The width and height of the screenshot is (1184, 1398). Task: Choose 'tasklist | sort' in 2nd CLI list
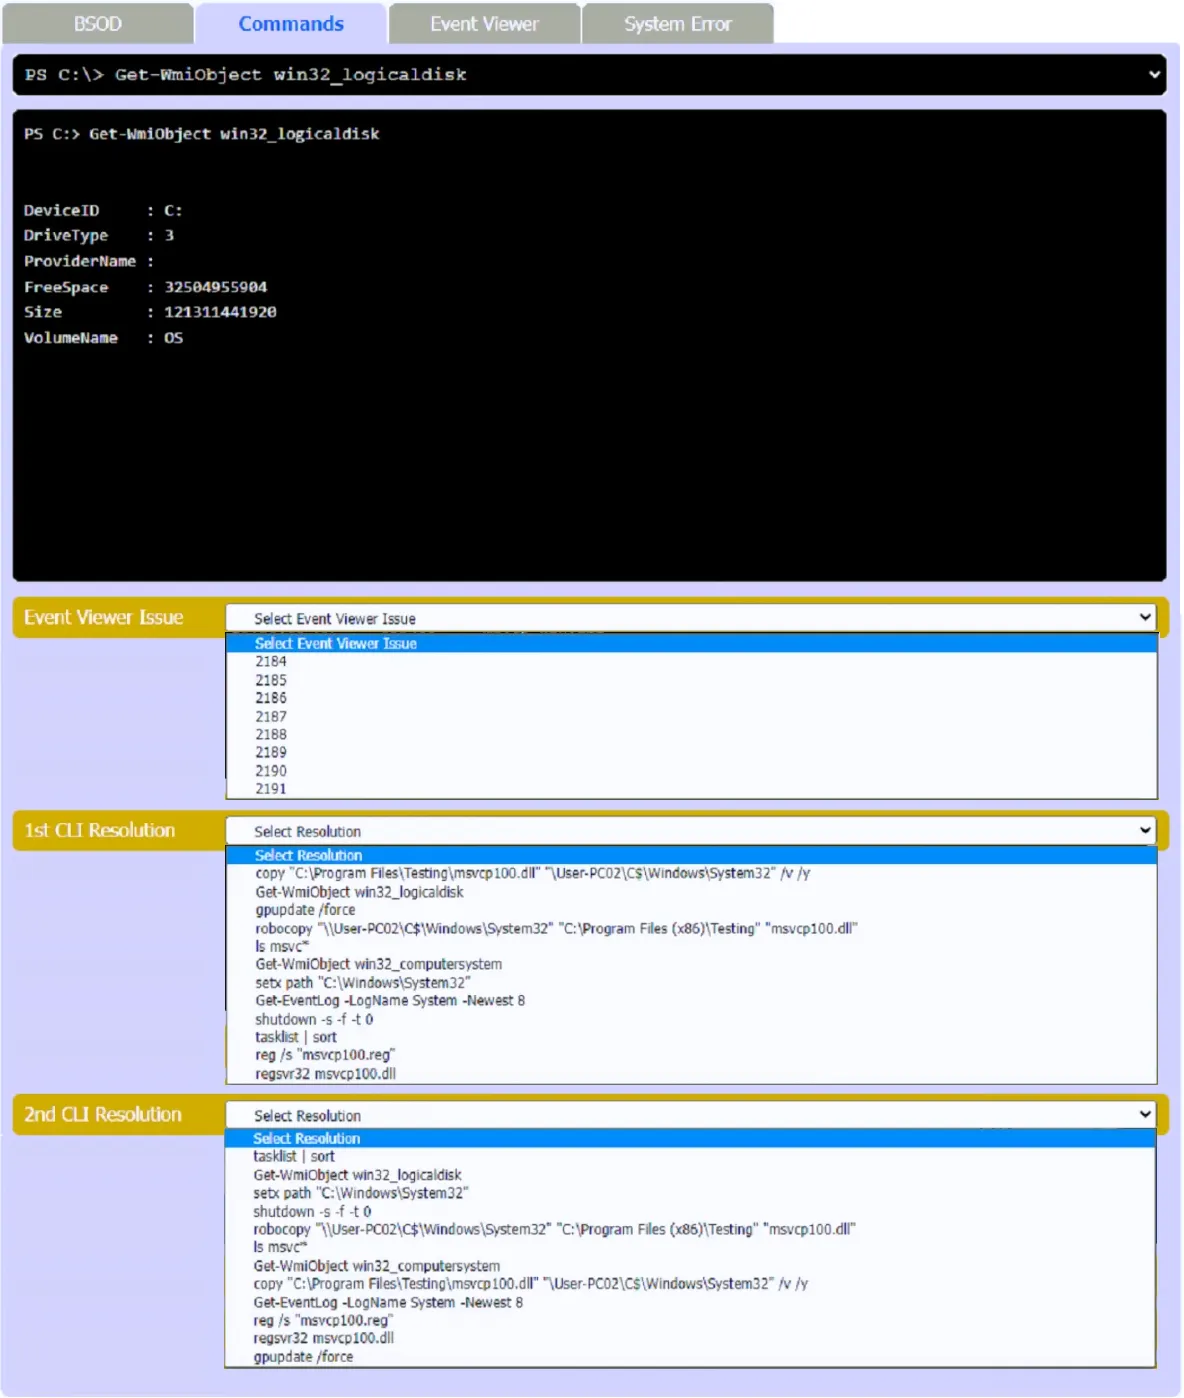click(x=690, y=1157)
